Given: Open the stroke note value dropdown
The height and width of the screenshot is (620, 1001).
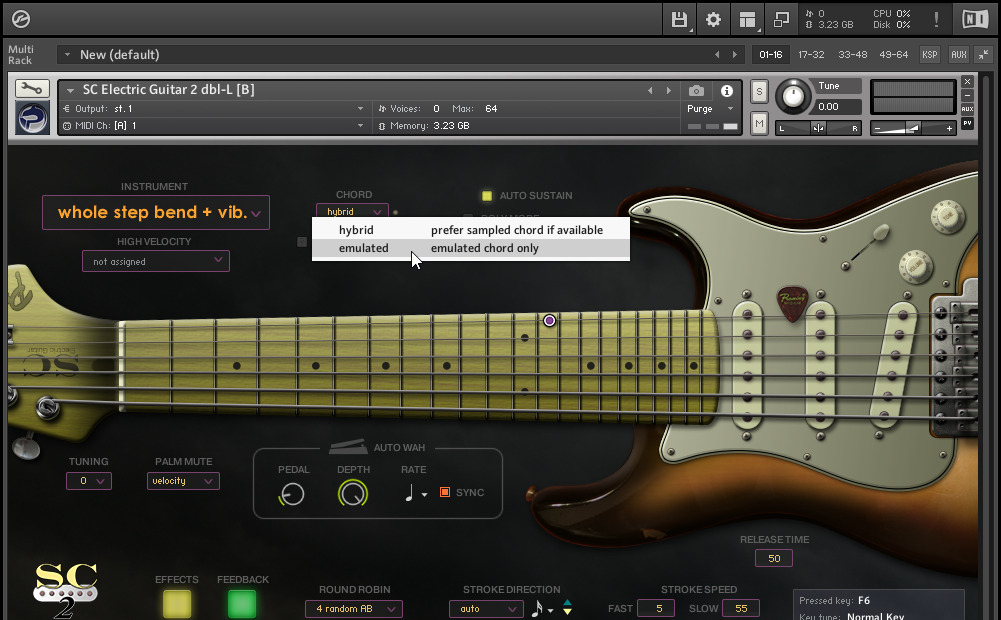Looking at the screenshot, I should tap(542, 609).
